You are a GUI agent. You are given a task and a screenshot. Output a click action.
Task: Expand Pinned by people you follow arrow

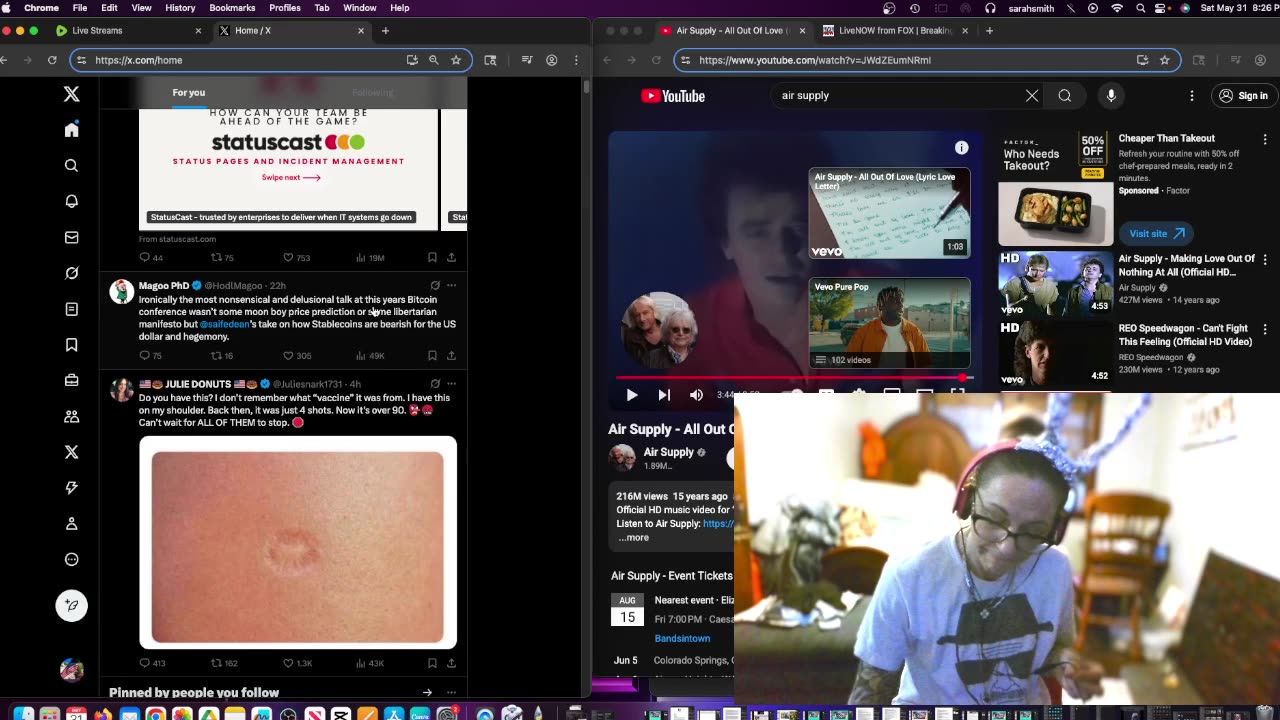(x=427, y=692)
